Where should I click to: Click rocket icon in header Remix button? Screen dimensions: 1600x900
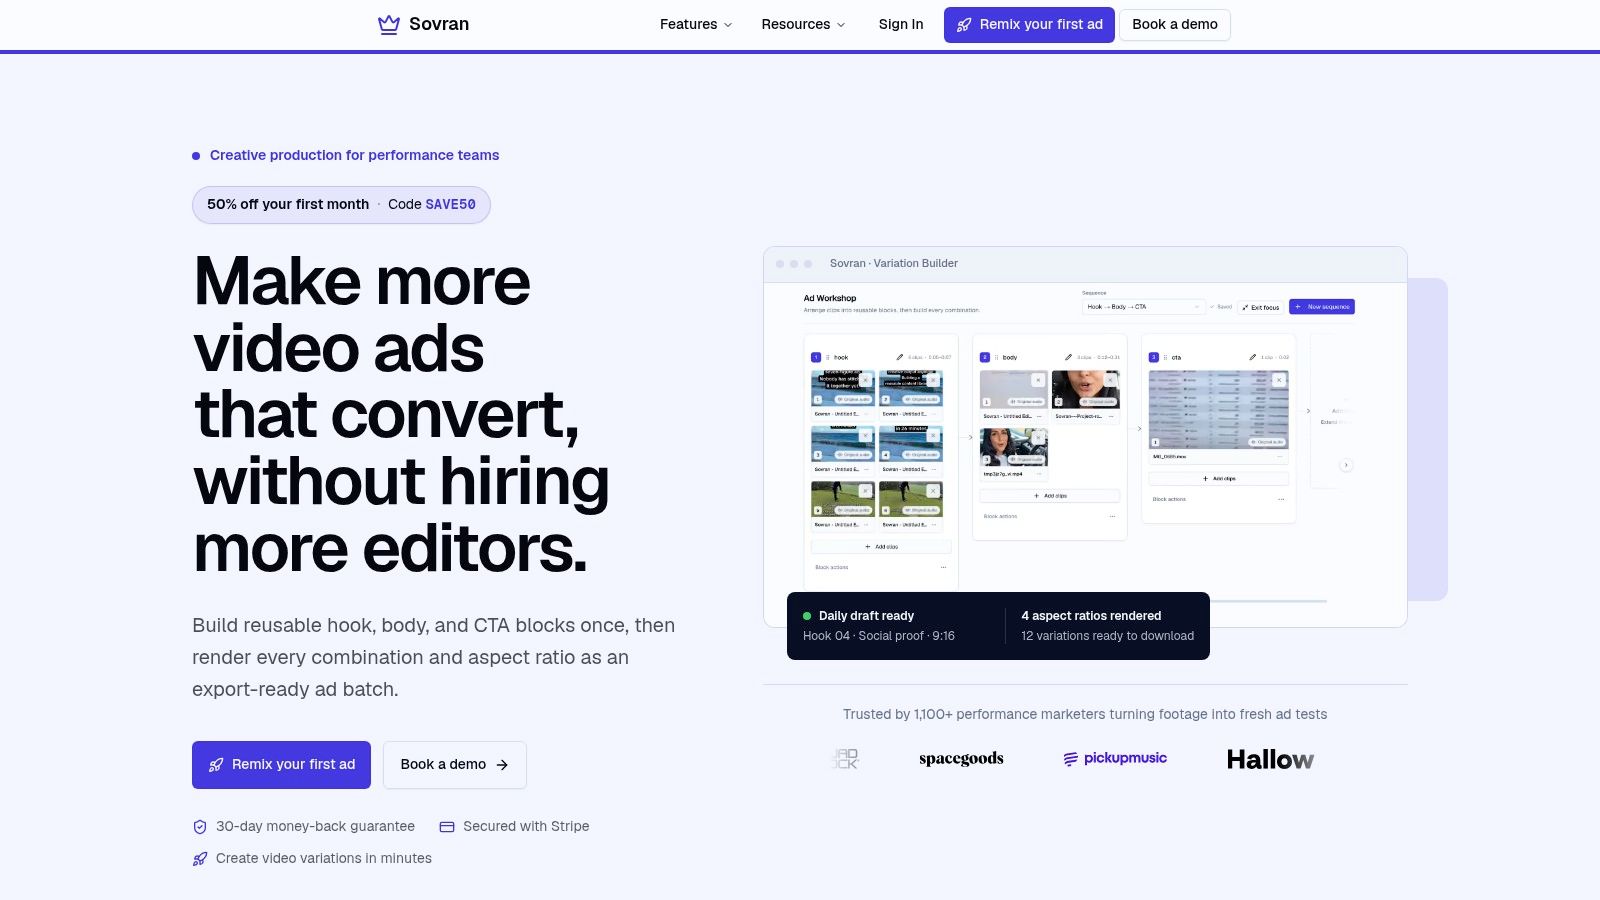(x=964, y=25)
